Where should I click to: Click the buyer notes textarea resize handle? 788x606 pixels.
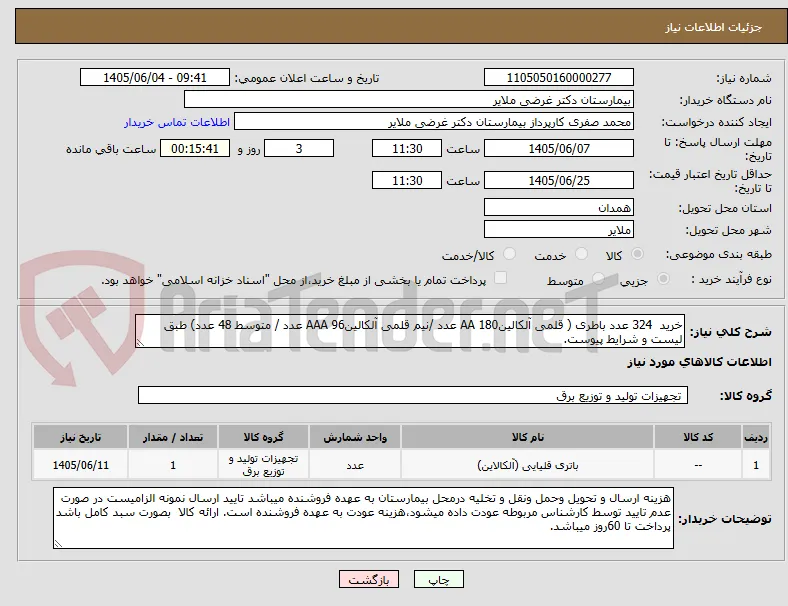click(x=58, y=544)
